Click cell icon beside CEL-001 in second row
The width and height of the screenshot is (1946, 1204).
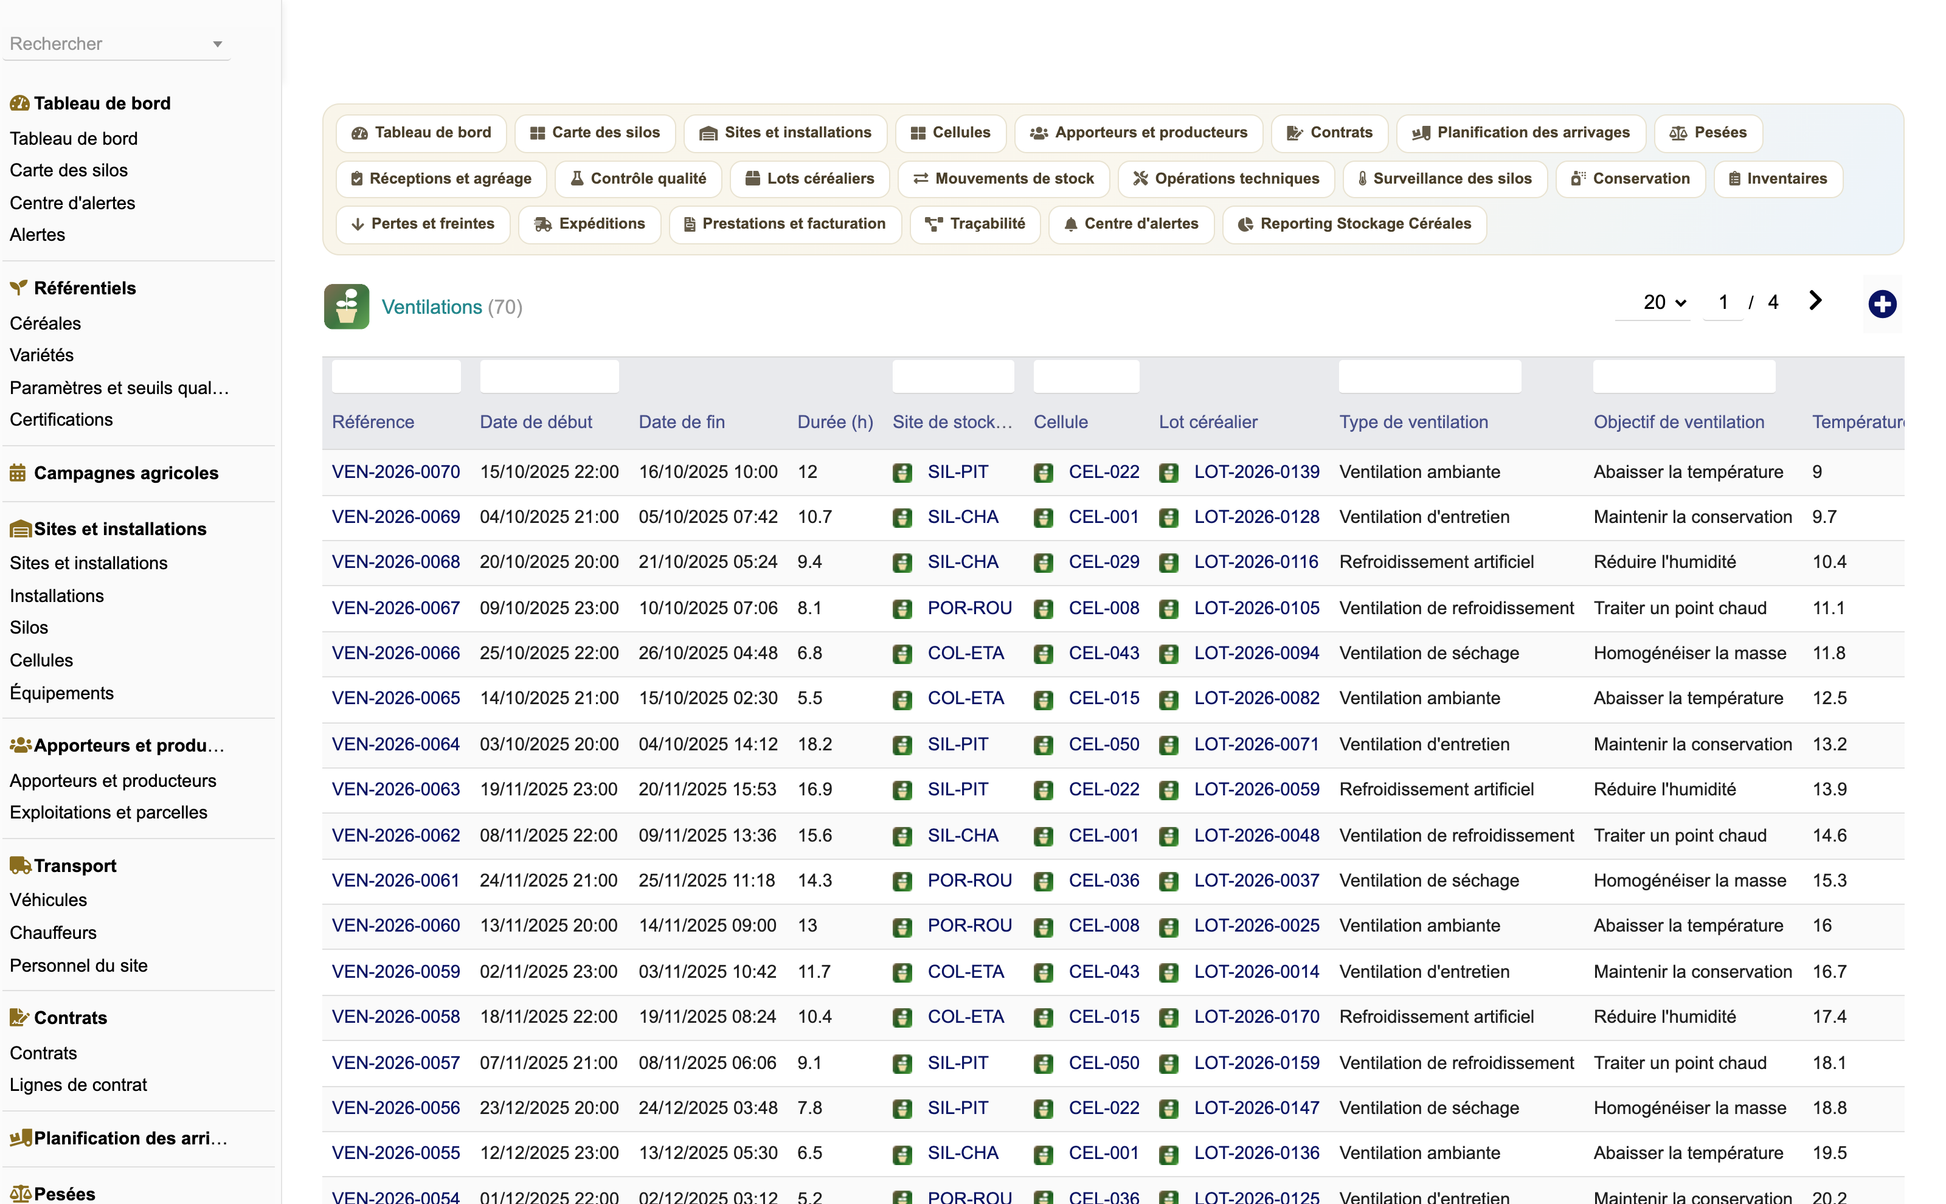(1043, 518)
